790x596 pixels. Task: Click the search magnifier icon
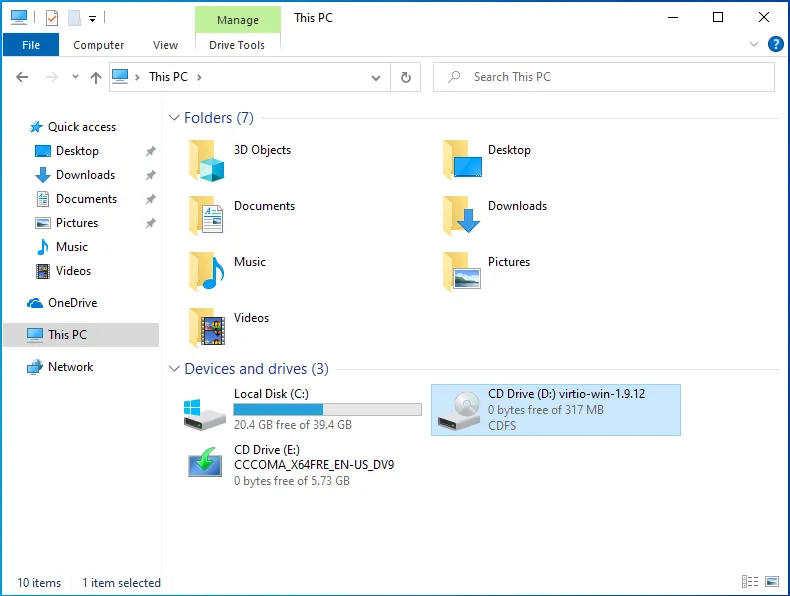click(x=454, y=77)
